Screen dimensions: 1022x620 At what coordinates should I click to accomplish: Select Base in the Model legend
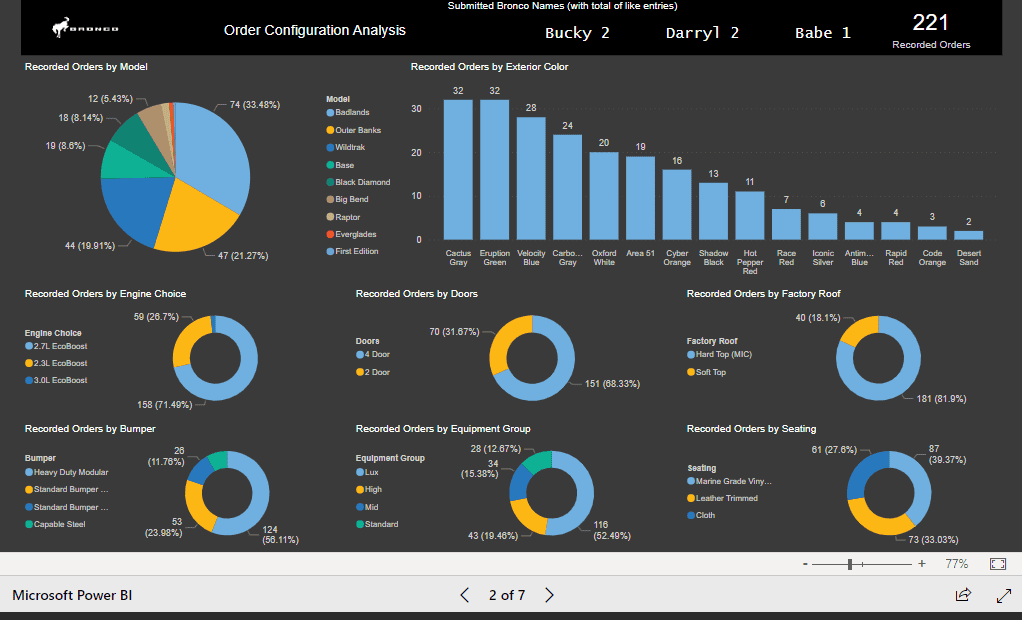[340, 165]
